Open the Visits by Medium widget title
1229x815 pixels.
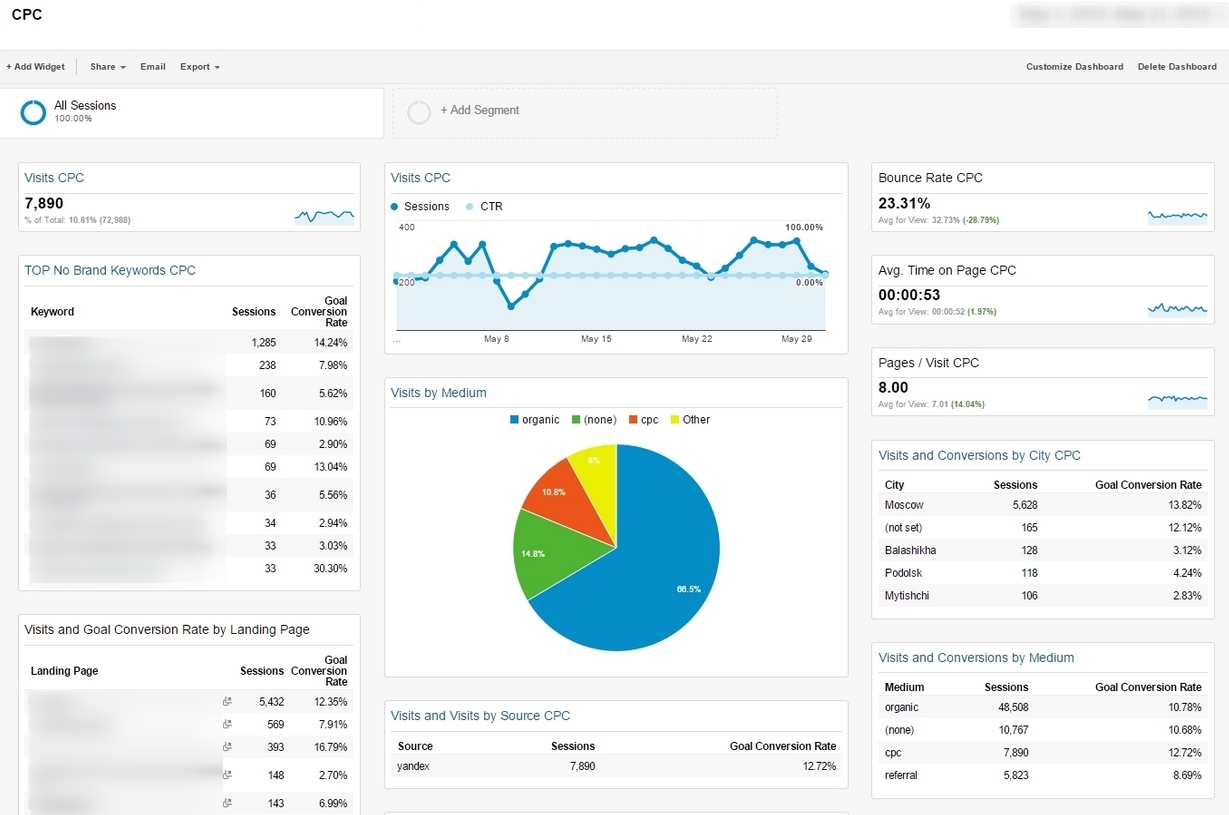coord(439,393)
